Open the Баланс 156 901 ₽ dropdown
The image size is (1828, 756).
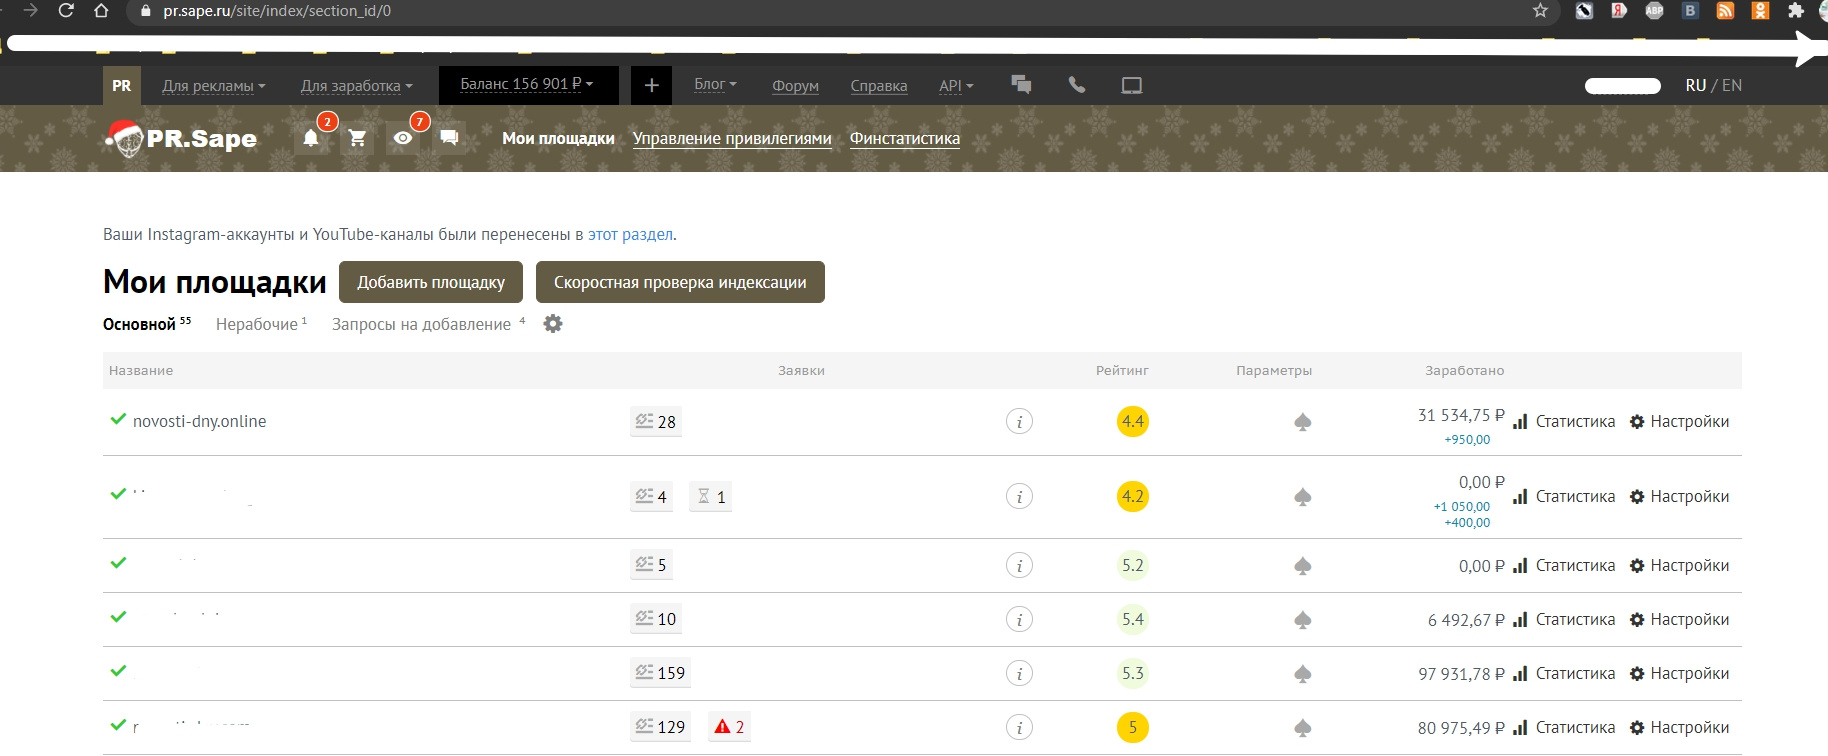click(527, 85)
